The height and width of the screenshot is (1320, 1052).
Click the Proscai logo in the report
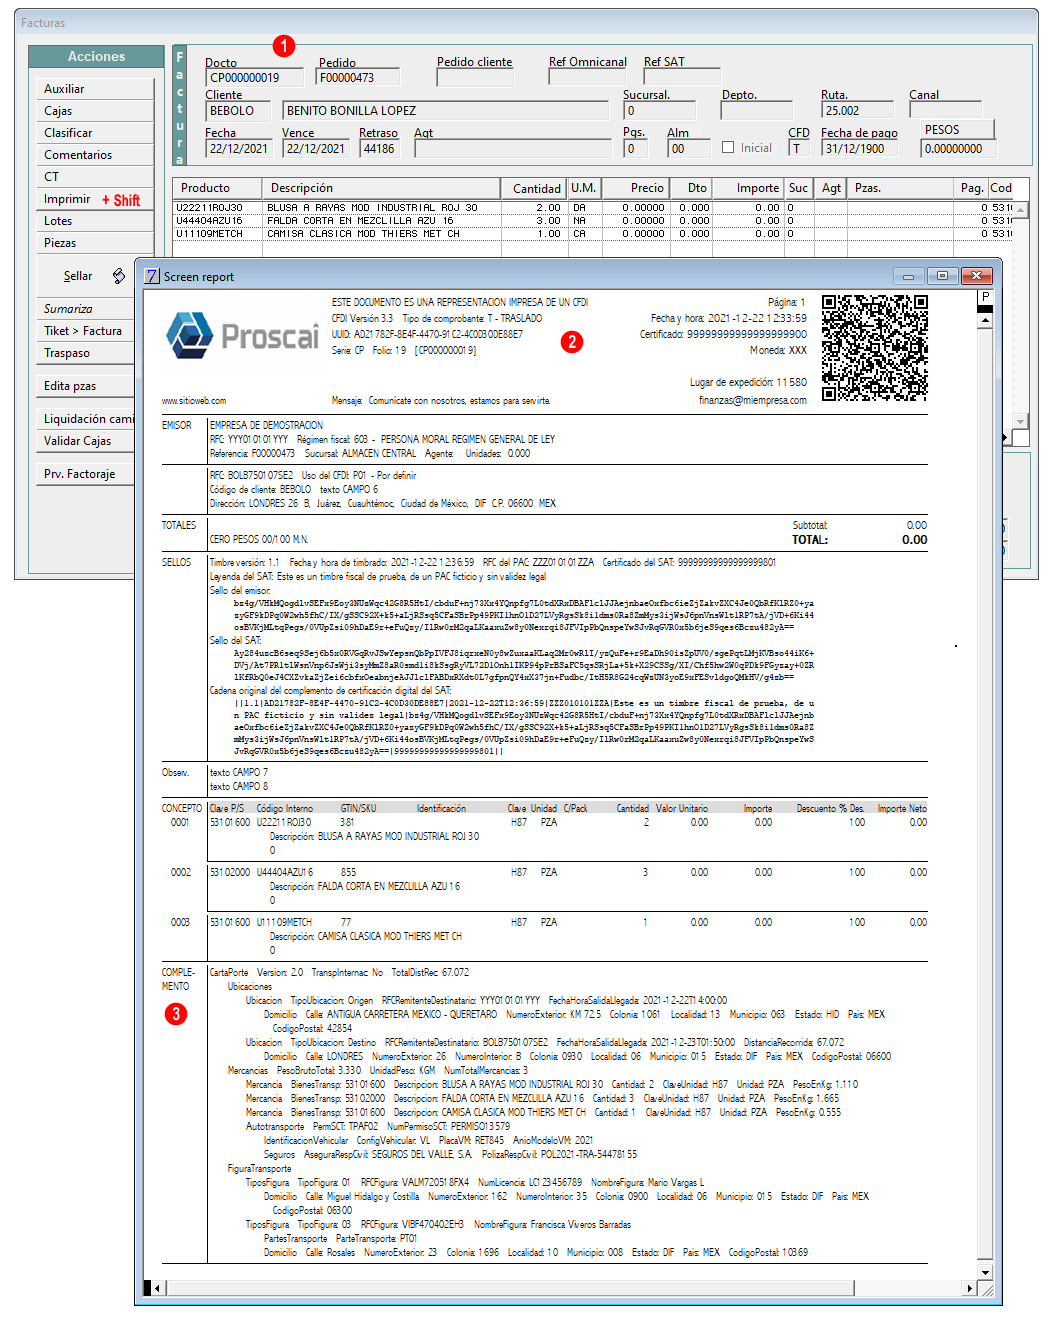242,335
